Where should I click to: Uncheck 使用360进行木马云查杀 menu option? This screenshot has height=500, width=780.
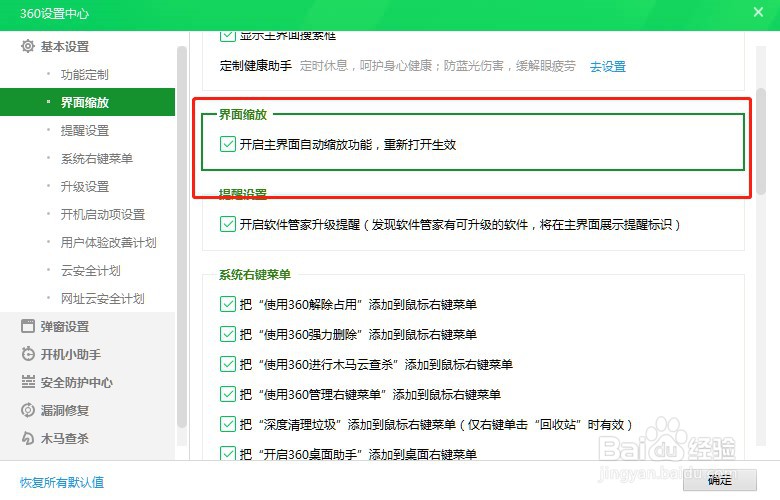coord(227,364)
